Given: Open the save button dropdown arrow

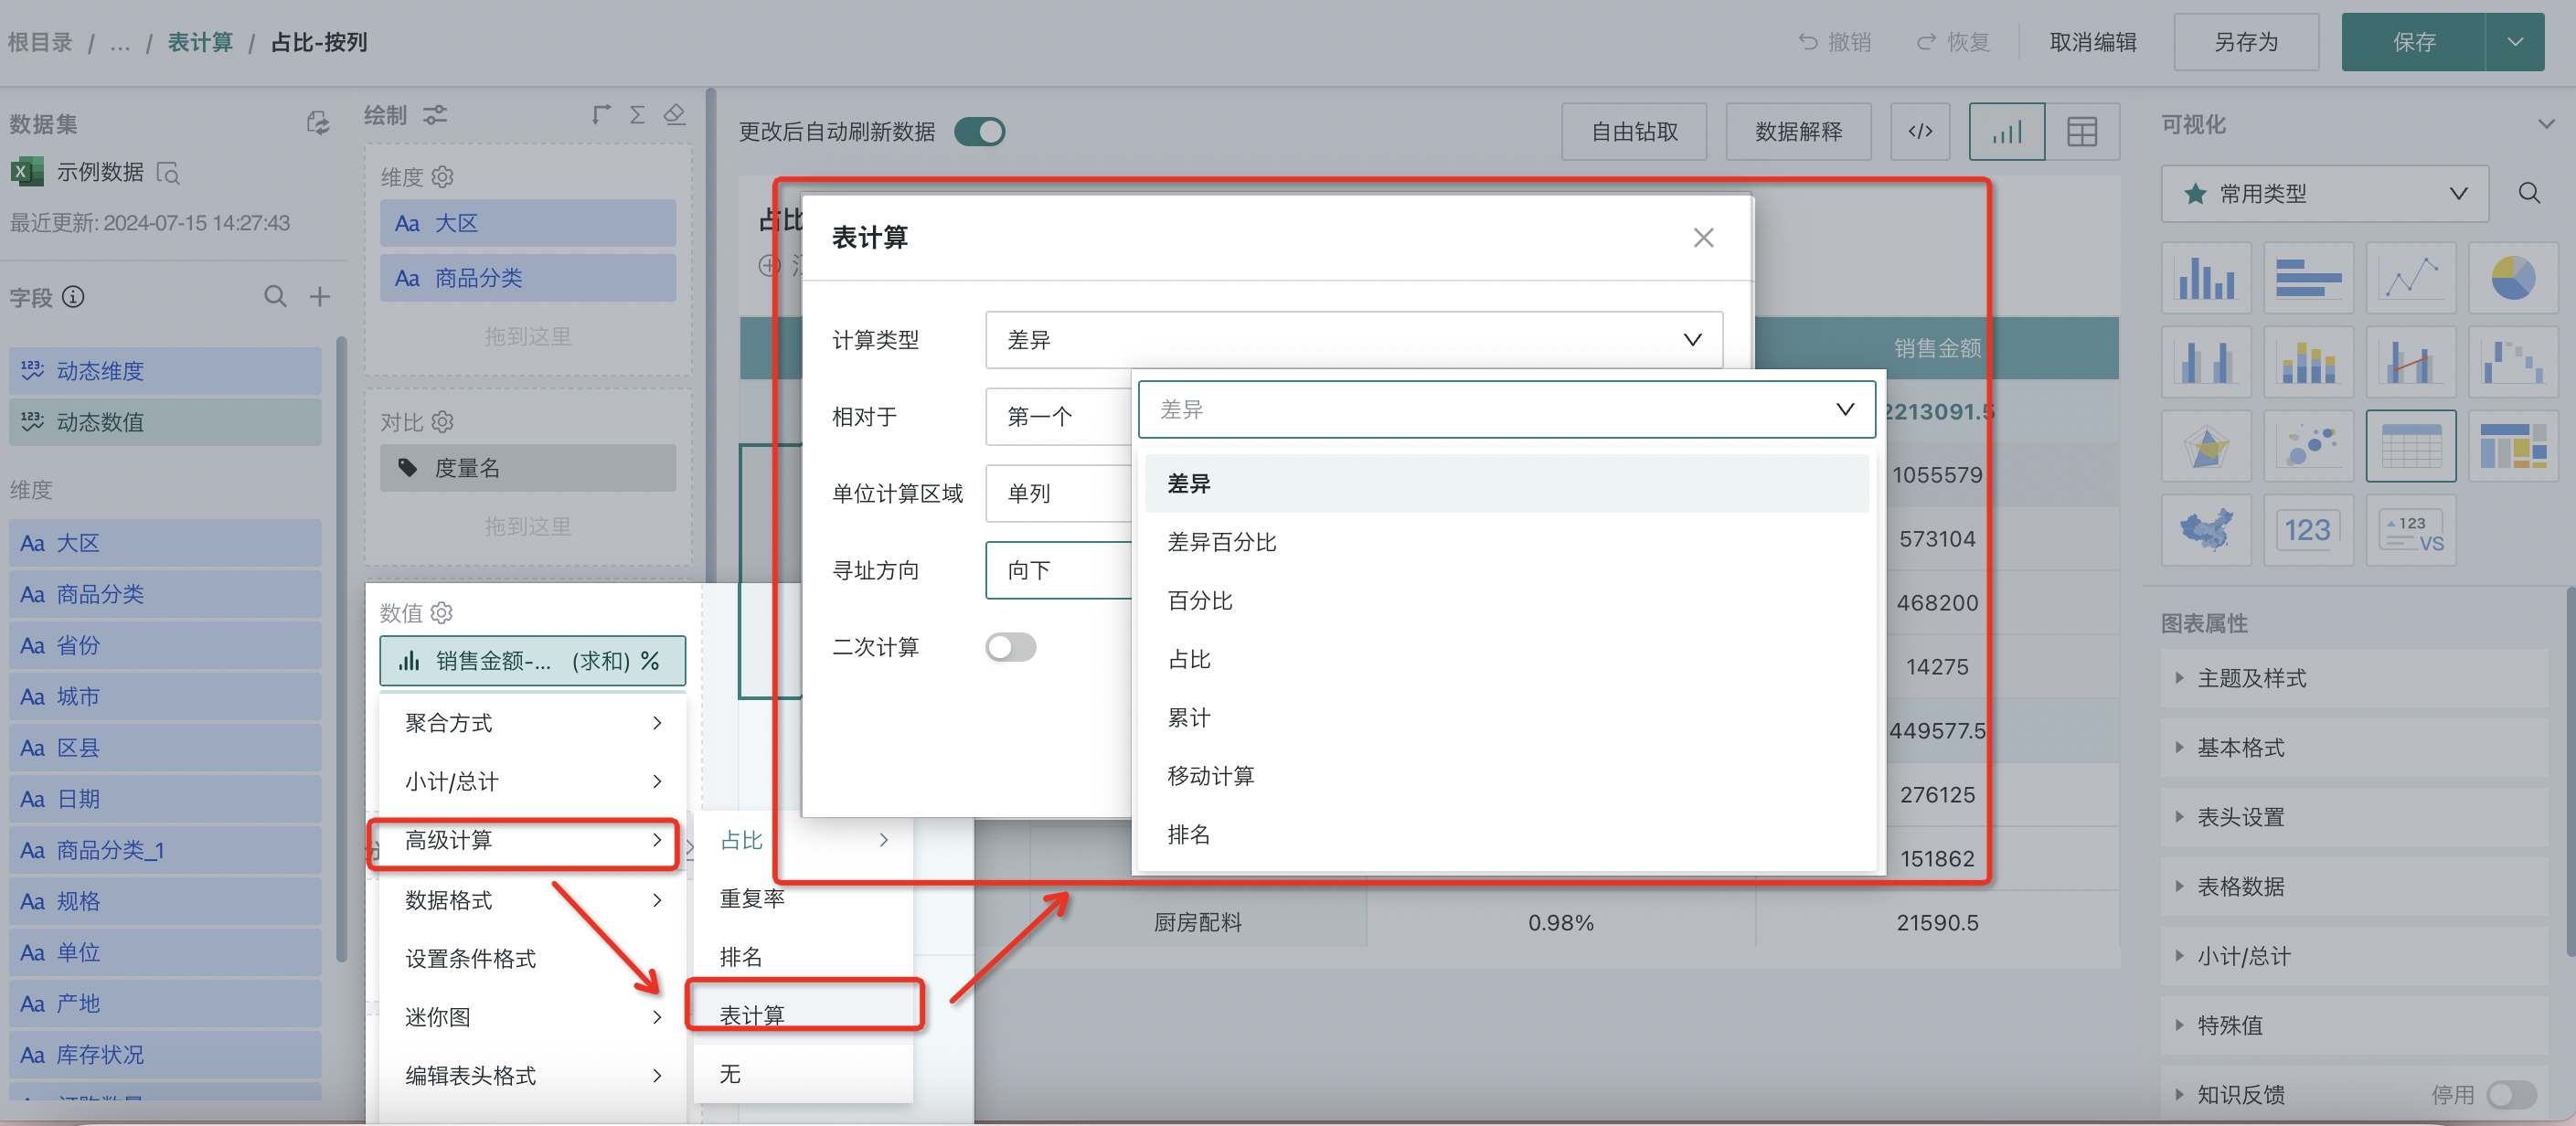Looking at the screenshot, I should [2514, 42].
